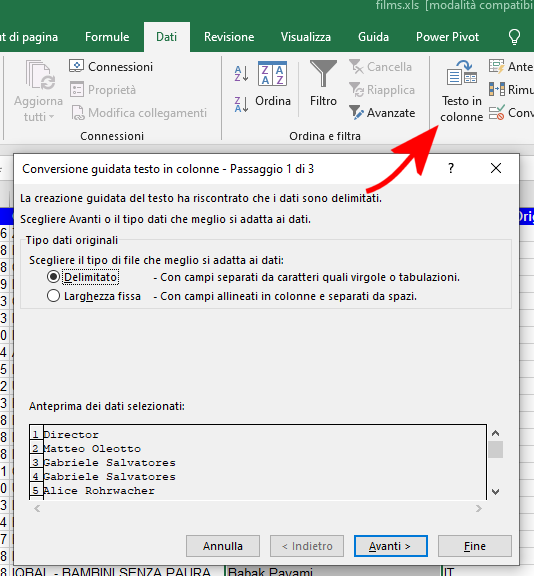Image resolution: width=534 pixels, height=576 pixels.
Task: Select the Delimitato radio option
Action: (x=53, y=277)
